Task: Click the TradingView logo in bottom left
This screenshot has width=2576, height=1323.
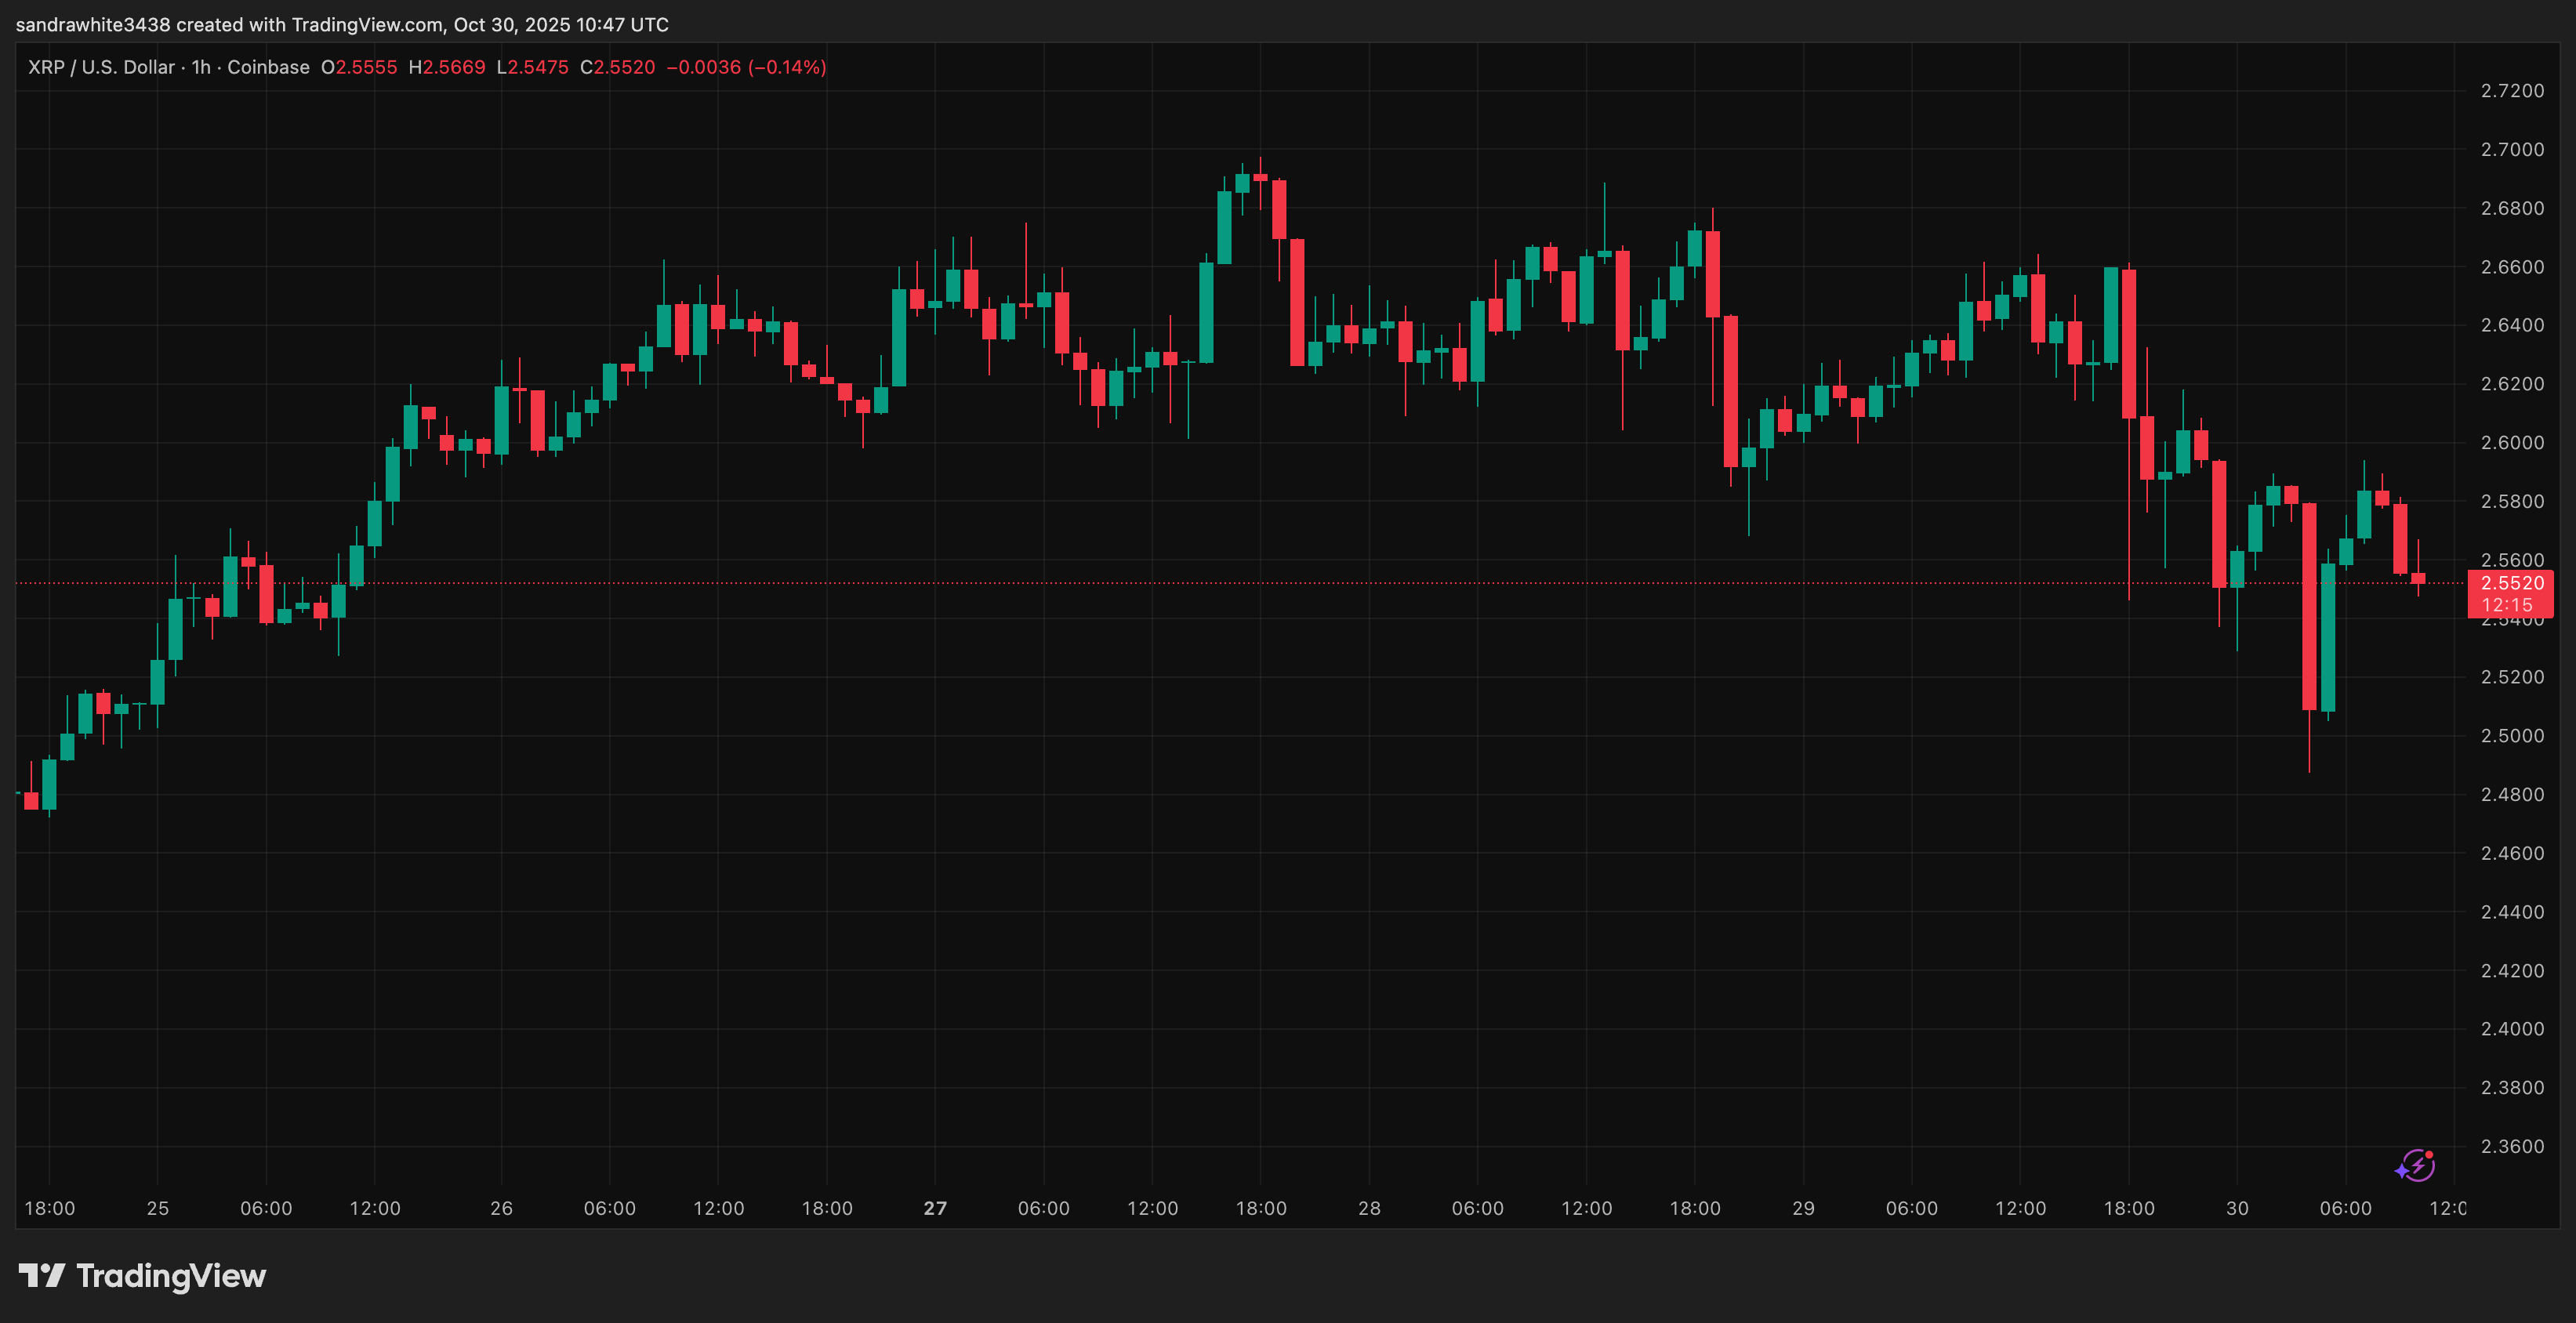Action: pos(142,1275)
